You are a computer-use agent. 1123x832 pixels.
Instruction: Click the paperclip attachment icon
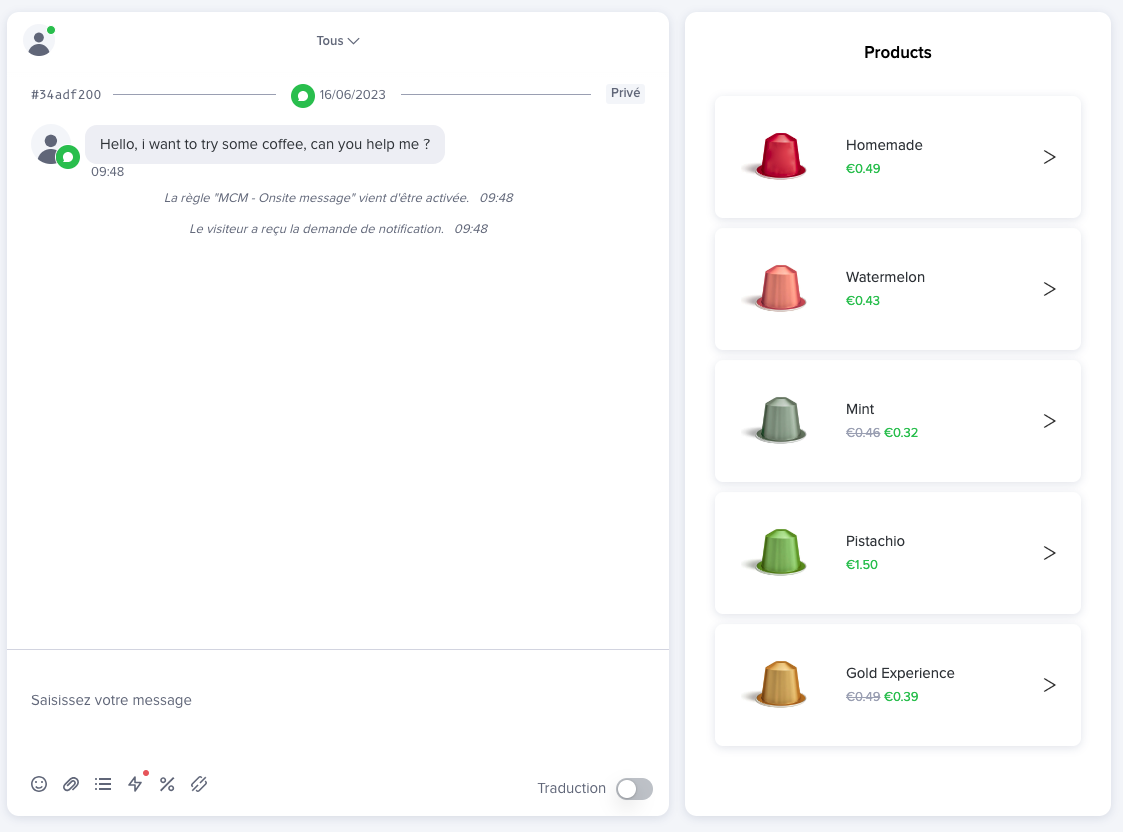71,784
